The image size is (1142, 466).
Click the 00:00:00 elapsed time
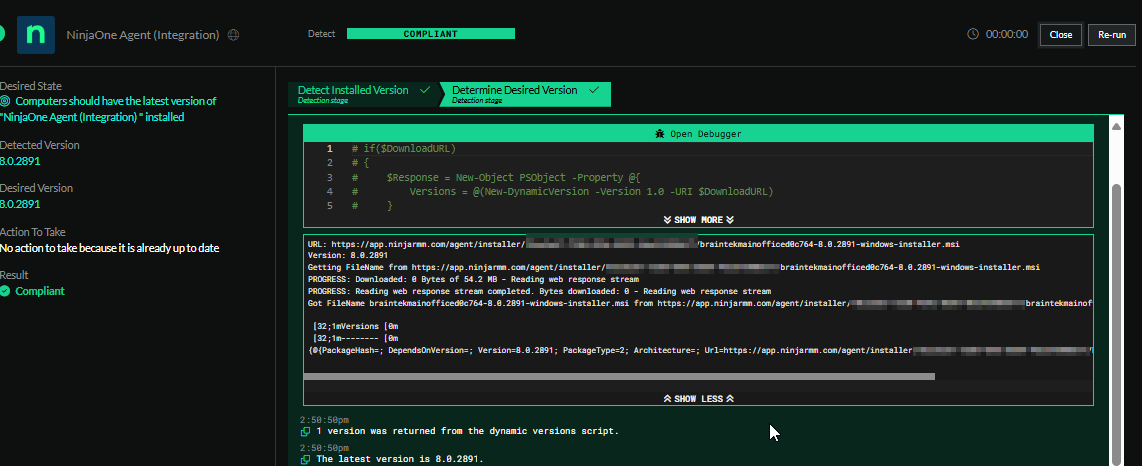[x=1007, y=34]
